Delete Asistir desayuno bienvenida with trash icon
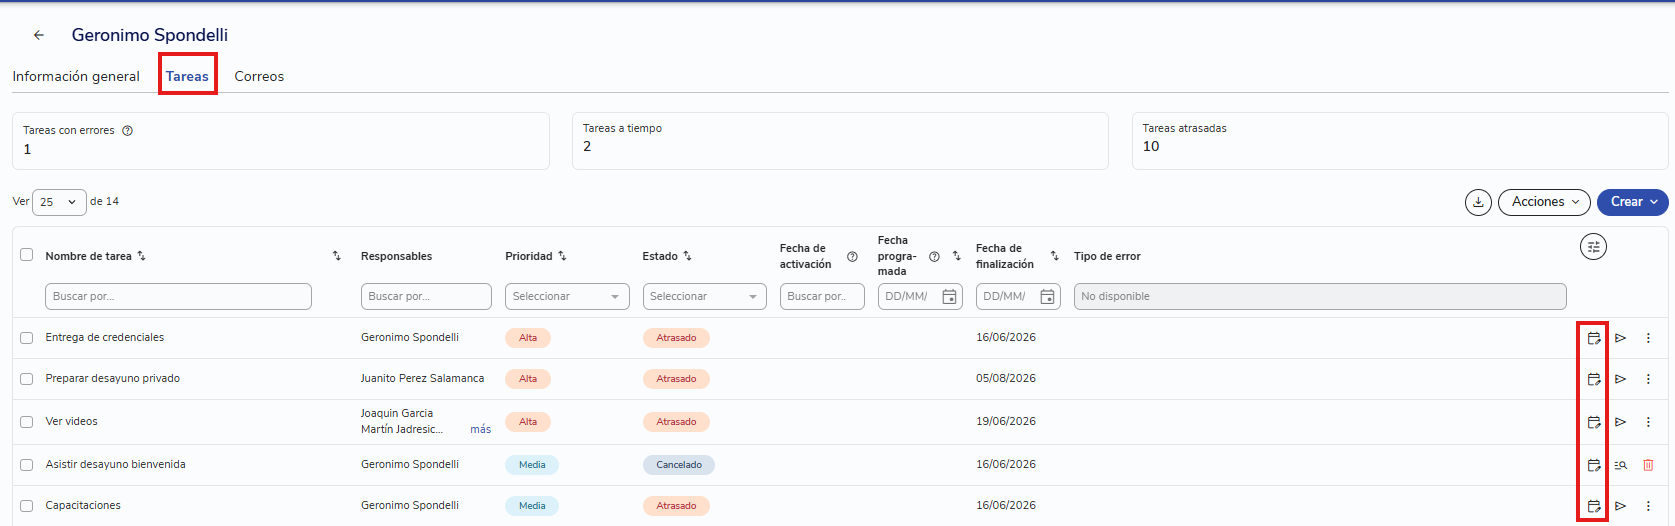 [1648, 465]
